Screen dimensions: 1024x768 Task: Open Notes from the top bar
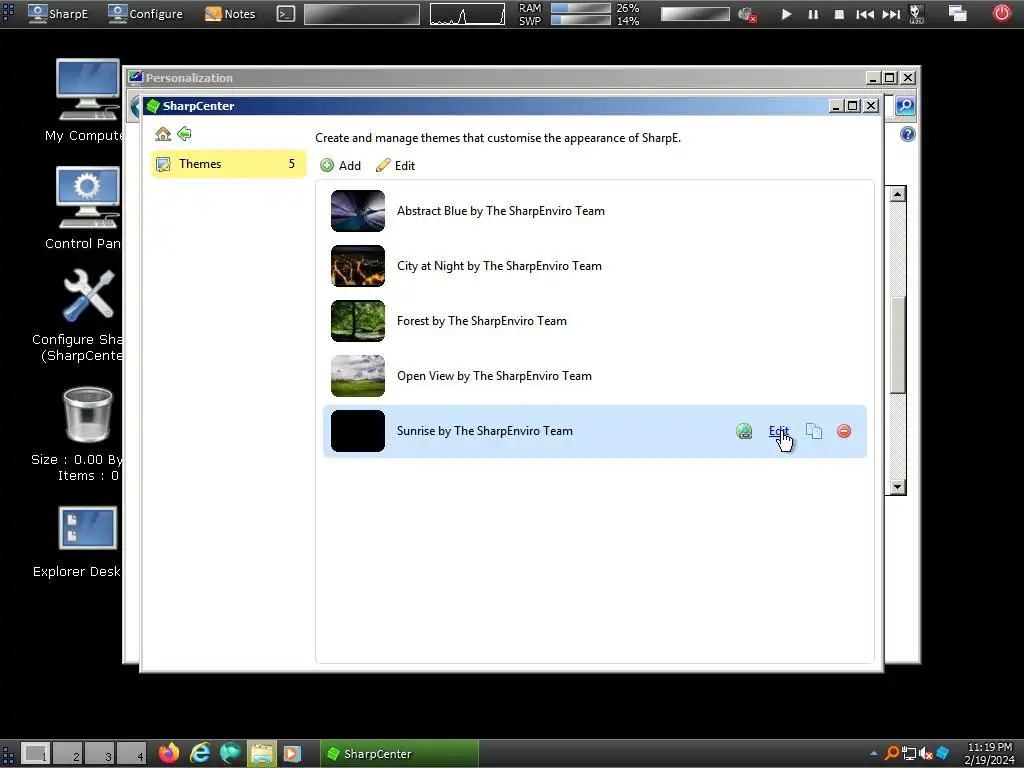(230, 13)
